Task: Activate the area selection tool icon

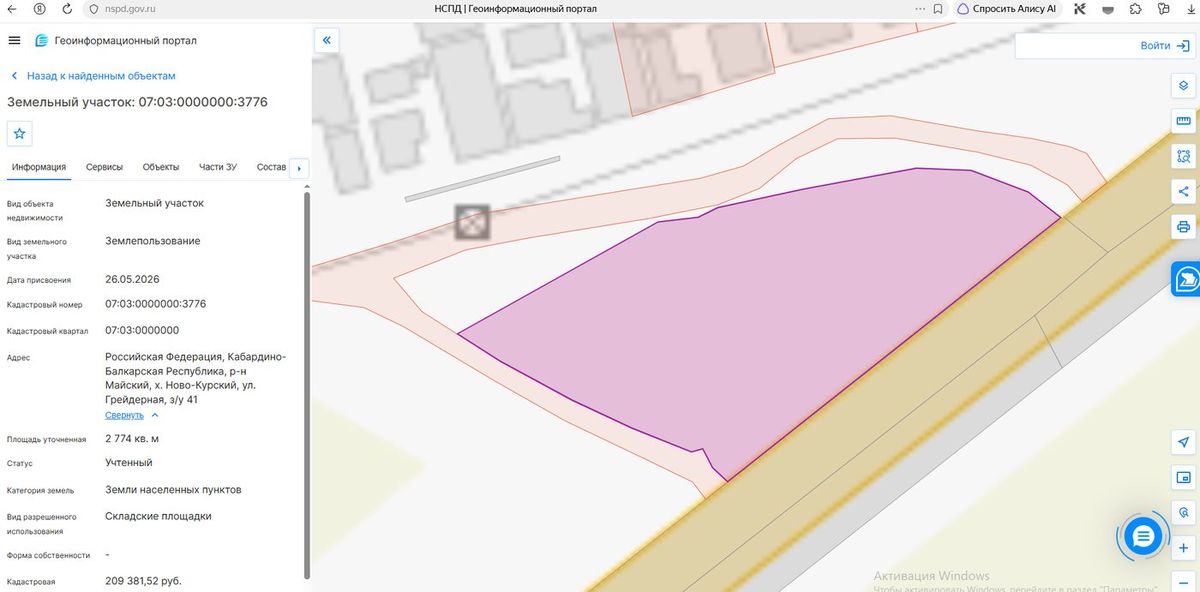Action: [1184, 156]
